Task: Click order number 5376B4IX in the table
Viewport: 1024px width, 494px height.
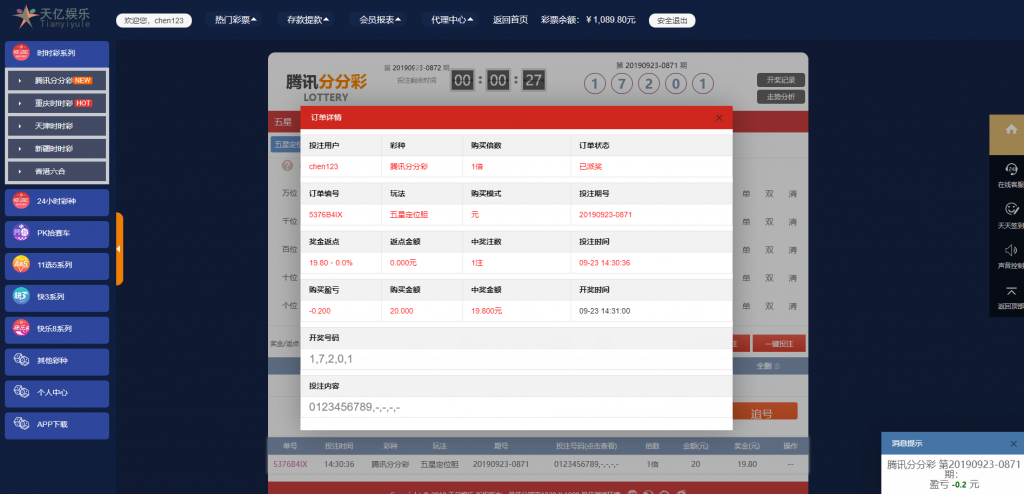Action: pyautogui.click(x=290, y=464)
